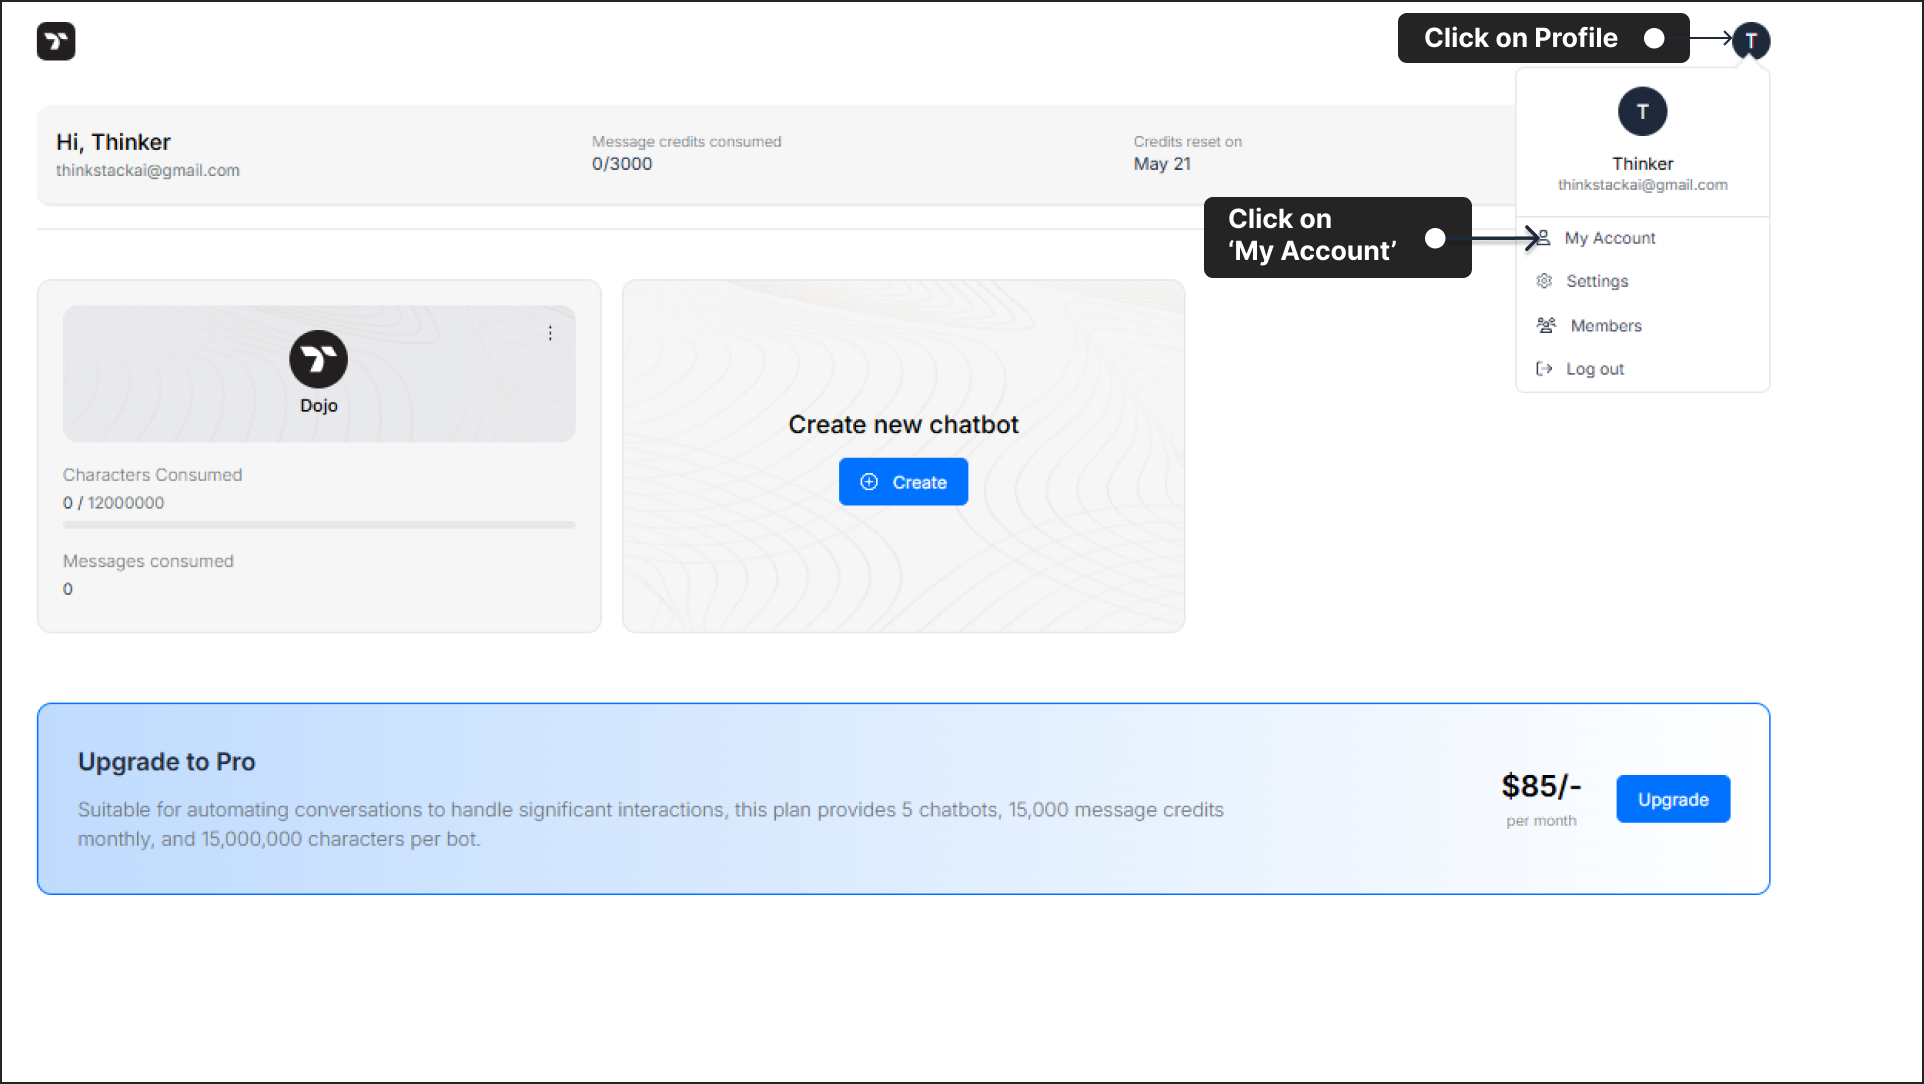Click the Characters Consumed progress bar
Viewport: 1924px width, 1084px height.
click(x=319, y=524)
